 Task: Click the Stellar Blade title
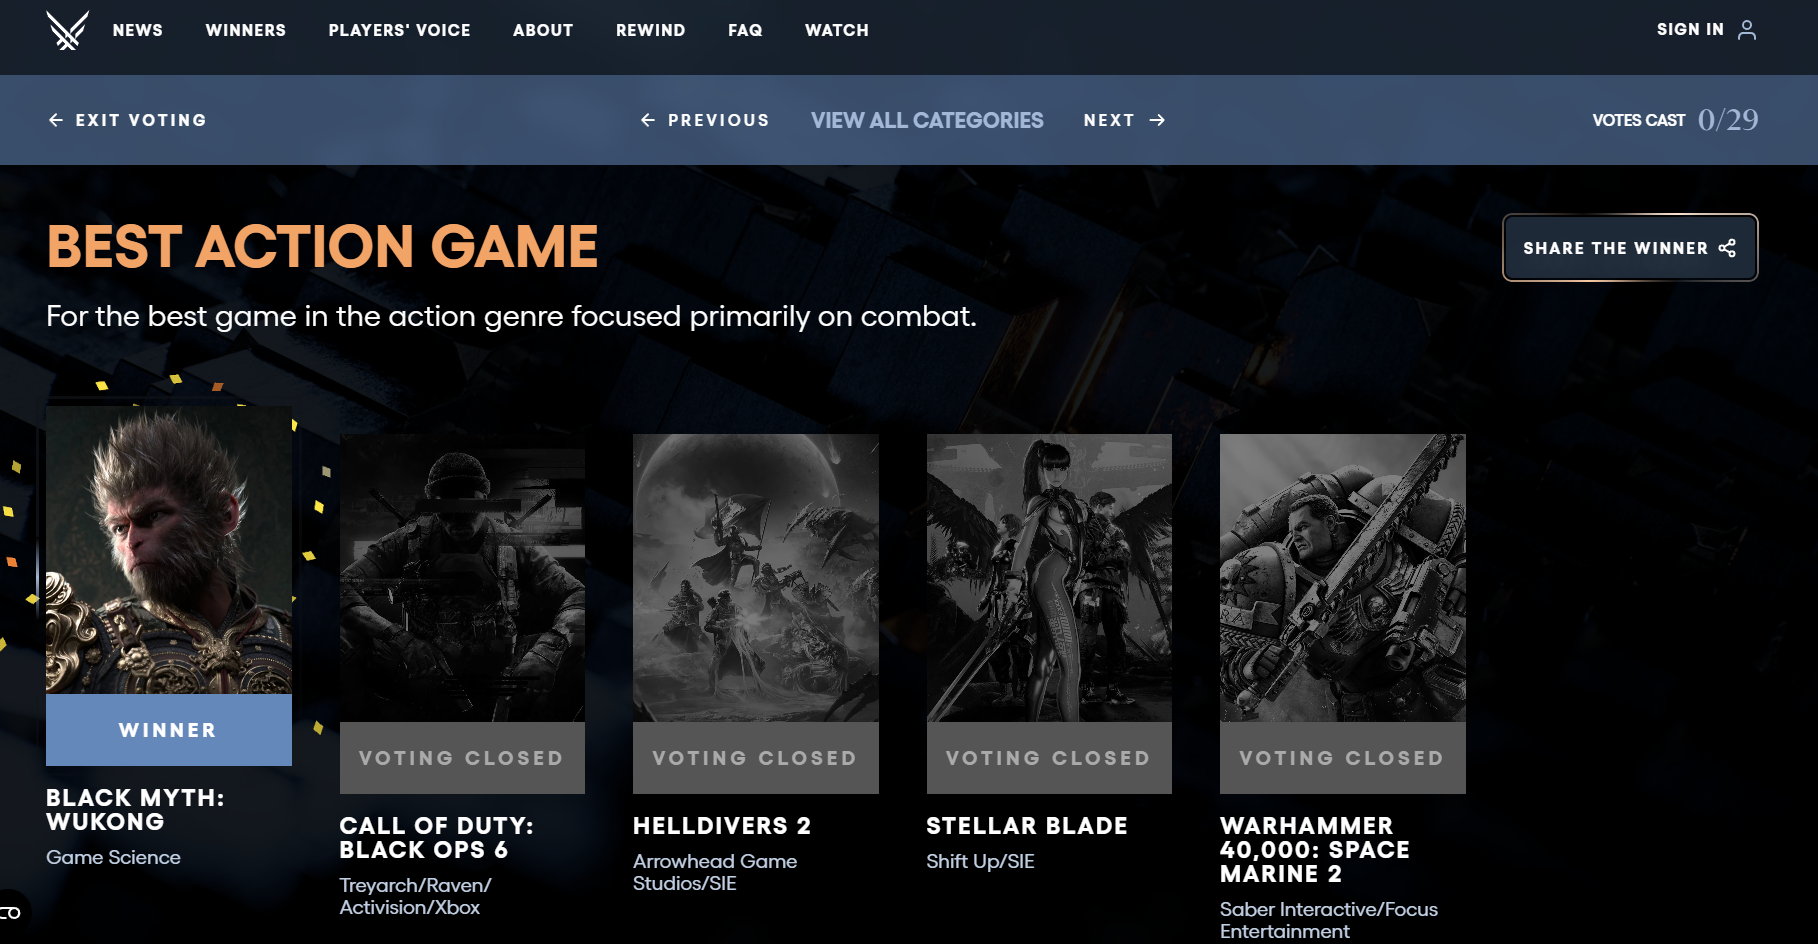(1027, 826)
